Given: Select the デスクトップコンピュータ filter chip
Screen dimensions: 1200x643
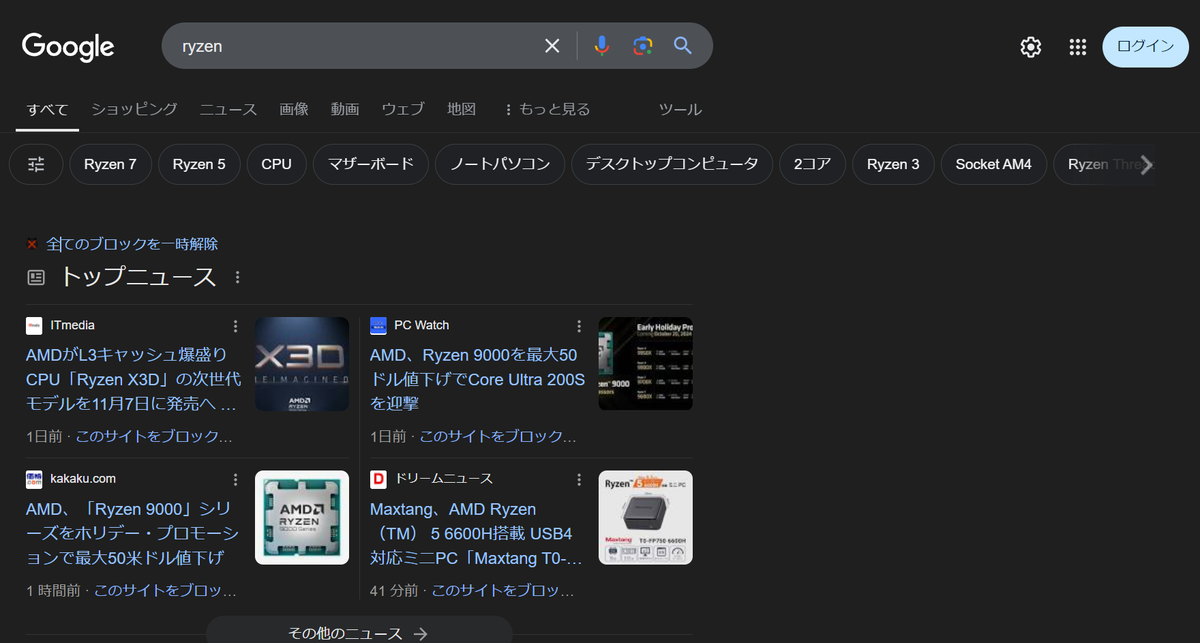Looking at the screenshot, I should click(672, 164).
